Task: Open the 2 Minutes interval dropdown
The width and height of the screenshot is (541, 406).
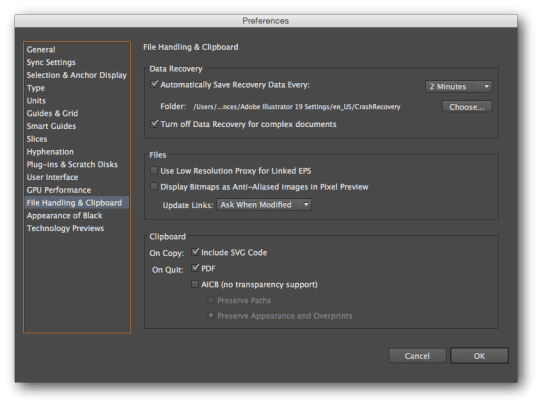Action: [459, 87]
